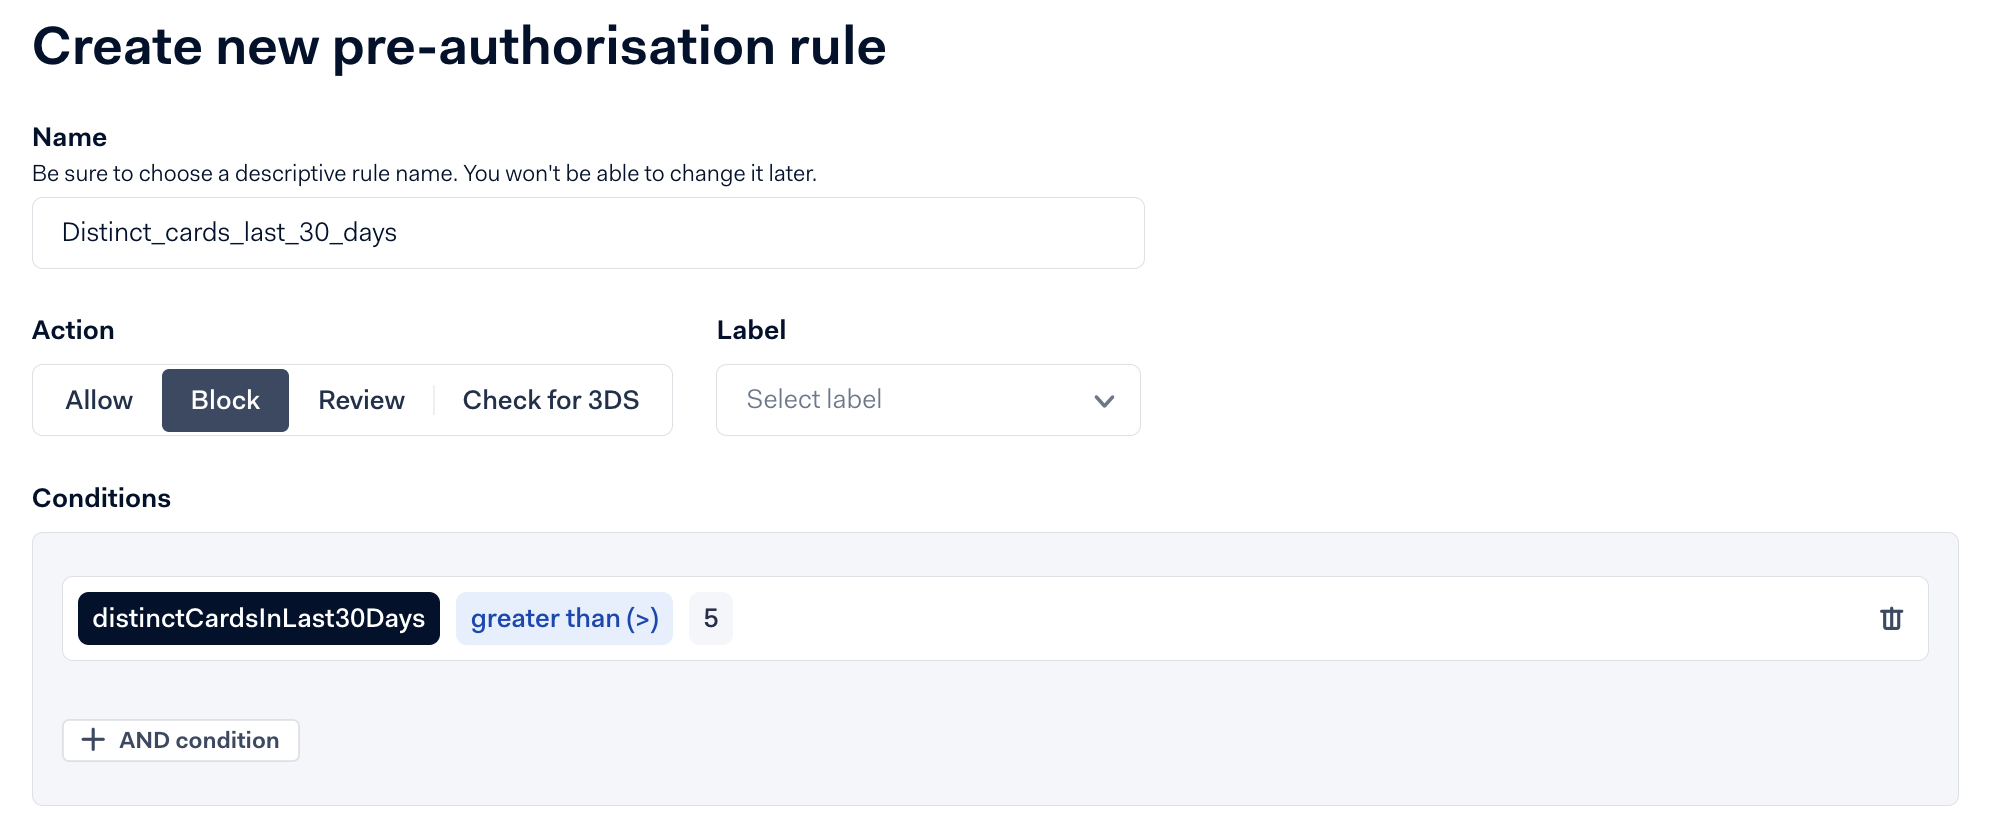
Task: Open the greater than (>) operator chip
Action: (x=564, y=618)
